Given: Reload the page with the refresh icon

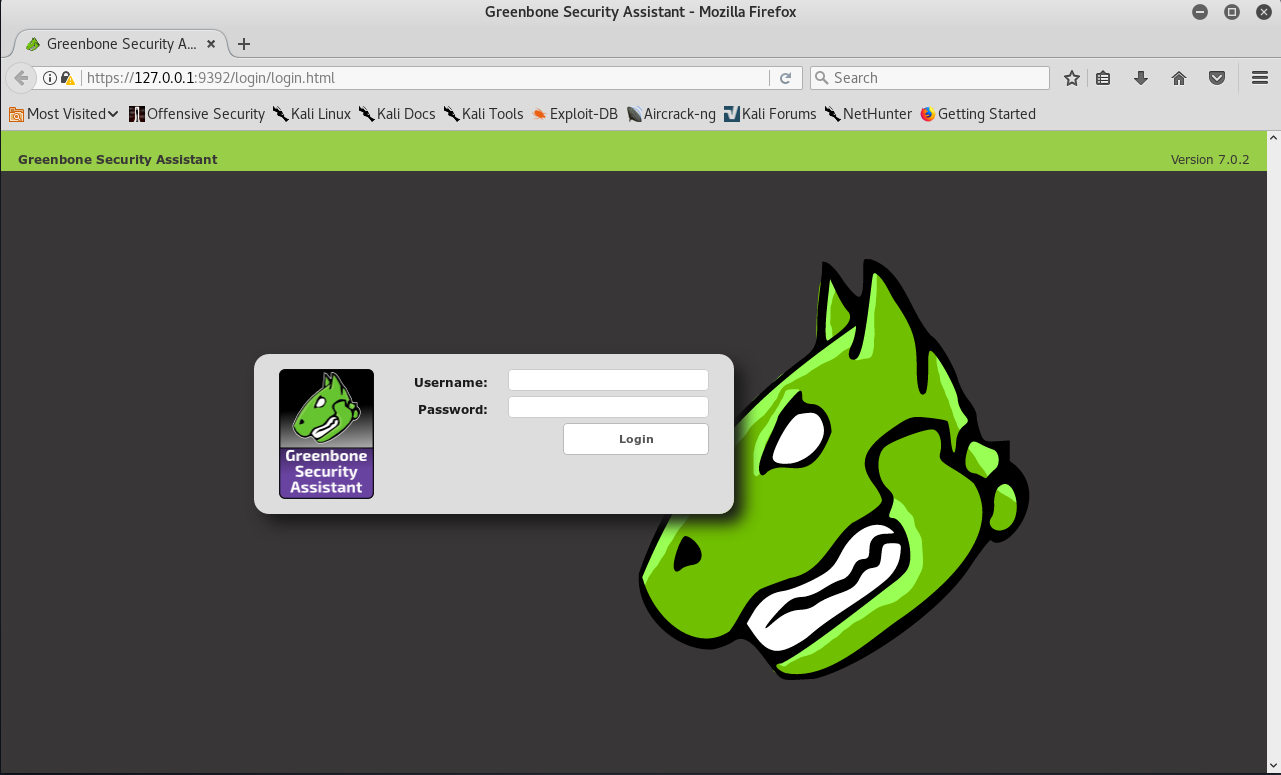Looking at the screenshot, I should (x=785, y=78).
